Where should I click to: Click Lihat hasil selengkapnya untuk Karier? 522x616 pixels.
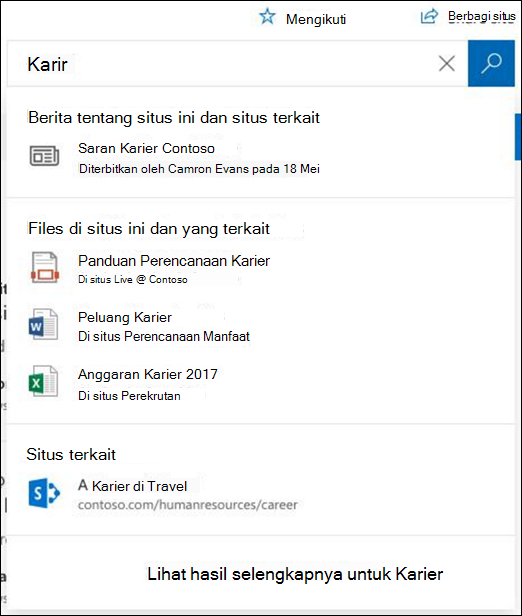(x=295, y=574)
